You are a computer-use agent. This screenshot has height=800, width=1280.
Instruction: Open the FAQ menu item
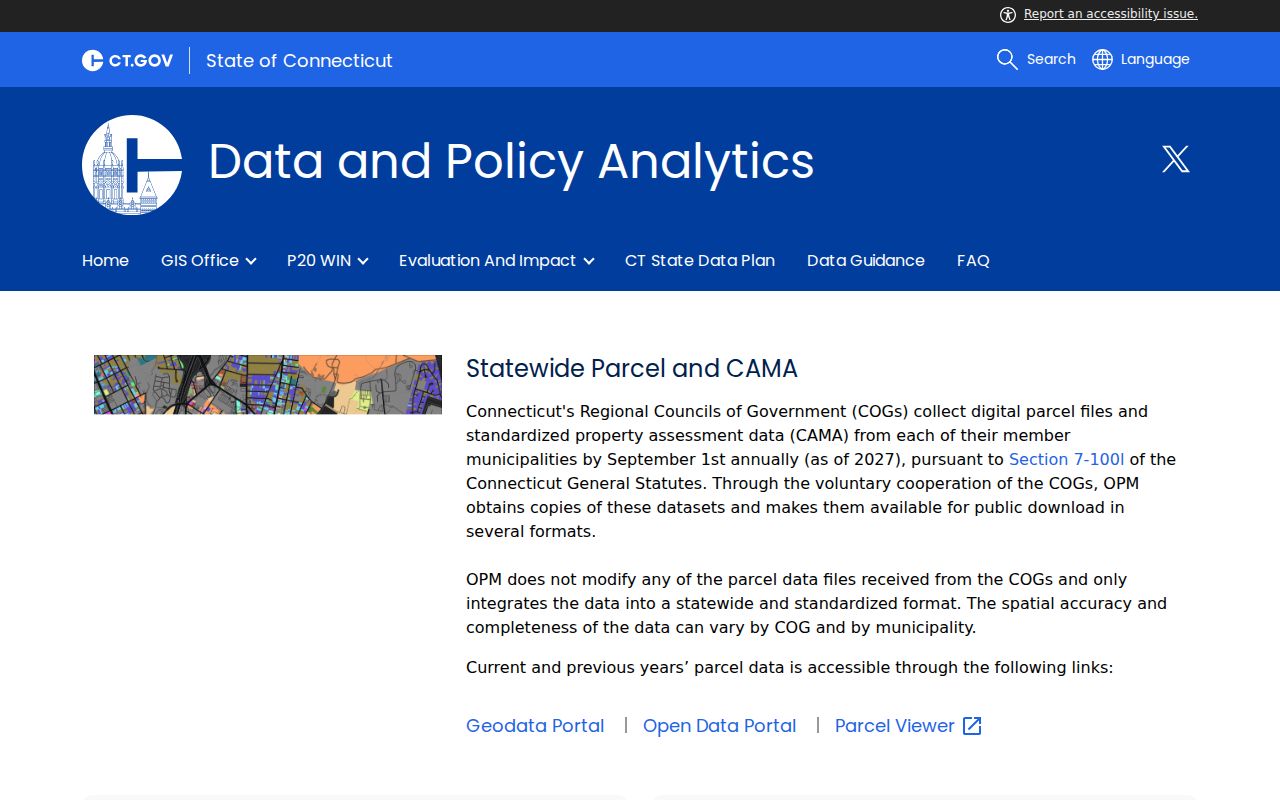point(973,260)
